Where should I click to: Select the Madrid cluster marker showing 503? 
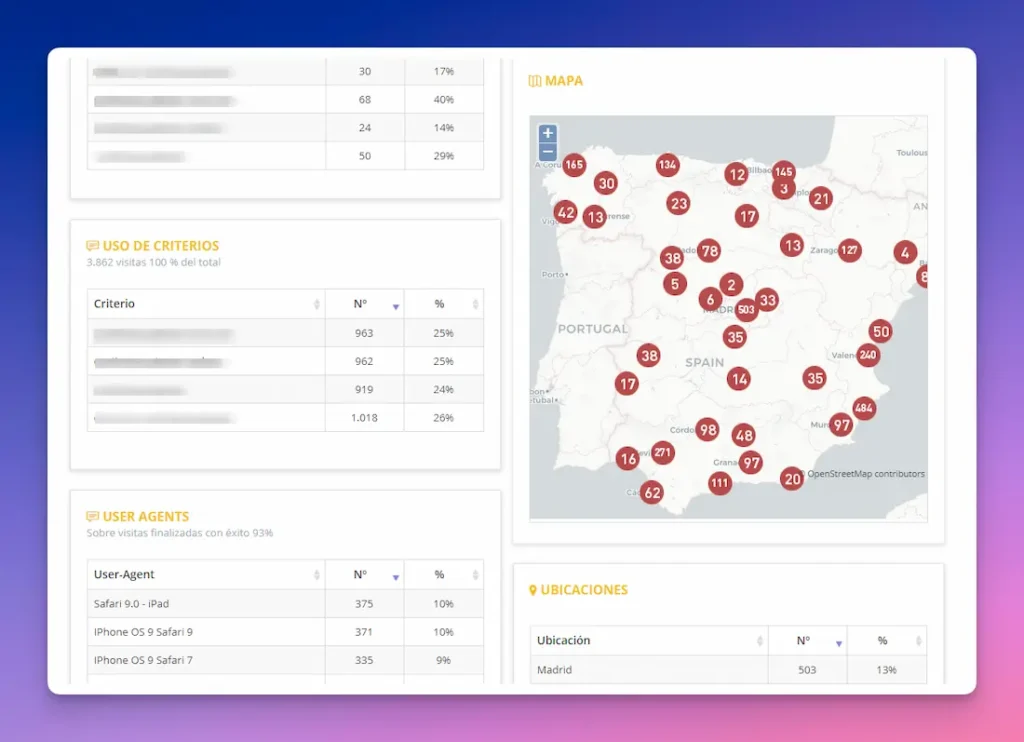point(746,311)
